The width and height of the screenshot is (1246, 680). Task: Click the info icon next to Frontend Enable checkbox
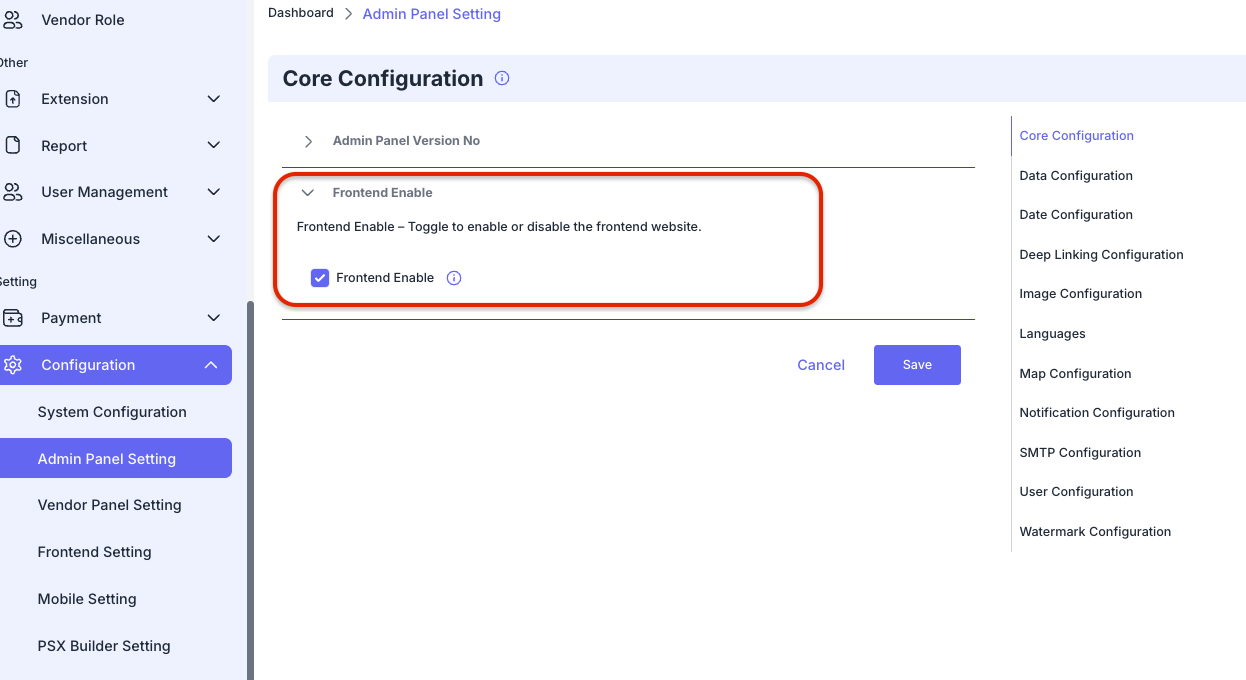pos(454,278)
